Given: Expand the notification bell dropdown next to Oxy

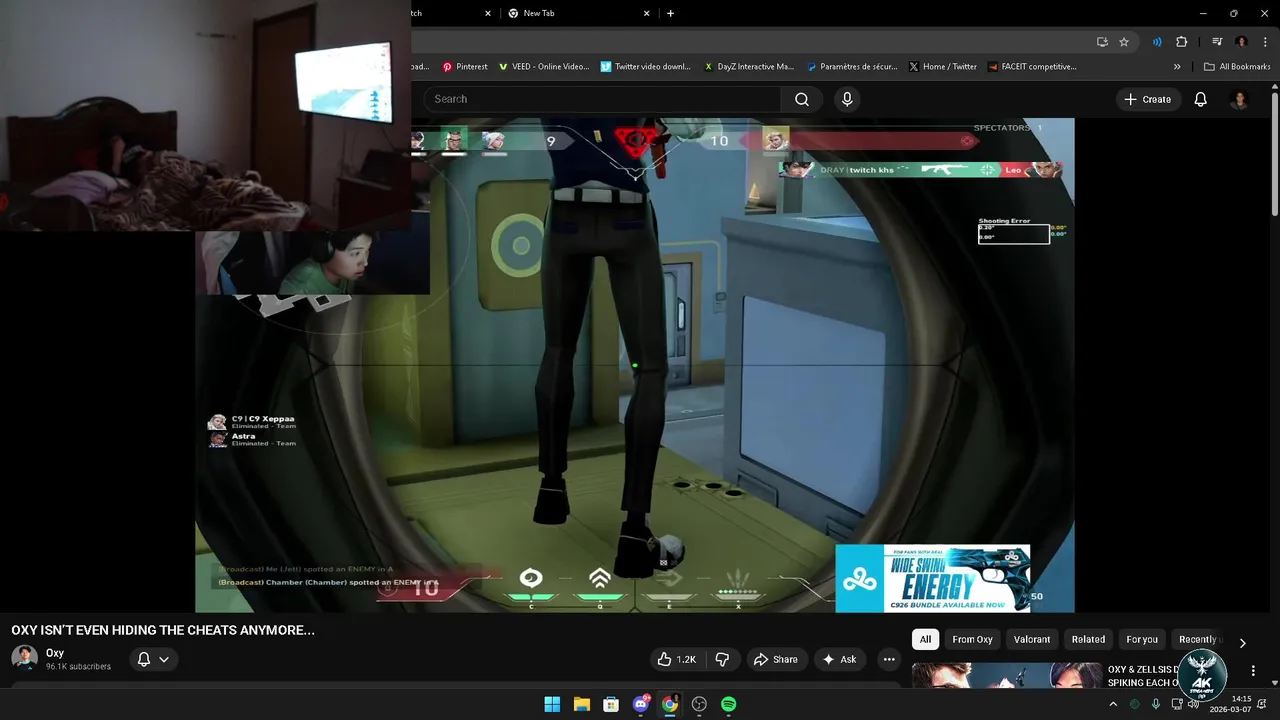Looking at the screenshot, I should pyautogui.click(x=153, y=659).
